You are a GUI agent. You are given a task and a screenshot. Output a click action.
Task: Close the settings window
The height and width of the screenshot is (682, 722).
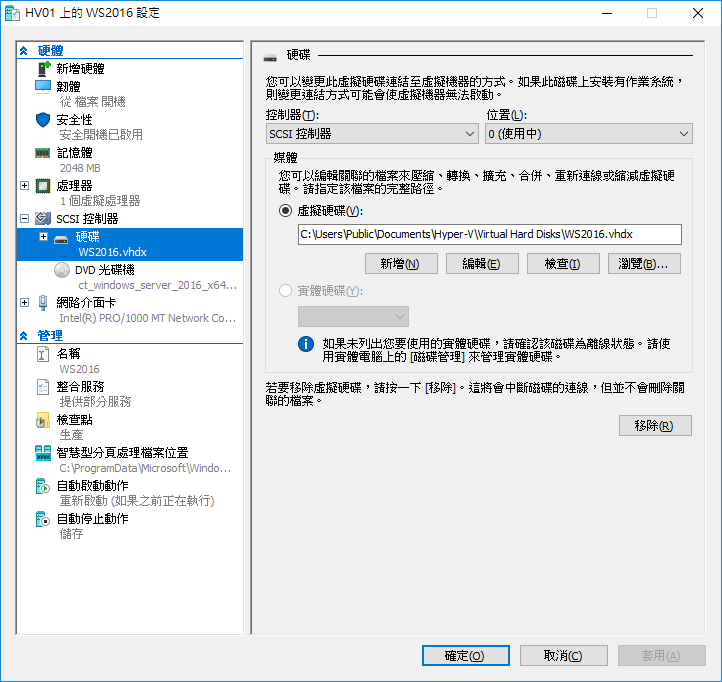click(698, 13)
